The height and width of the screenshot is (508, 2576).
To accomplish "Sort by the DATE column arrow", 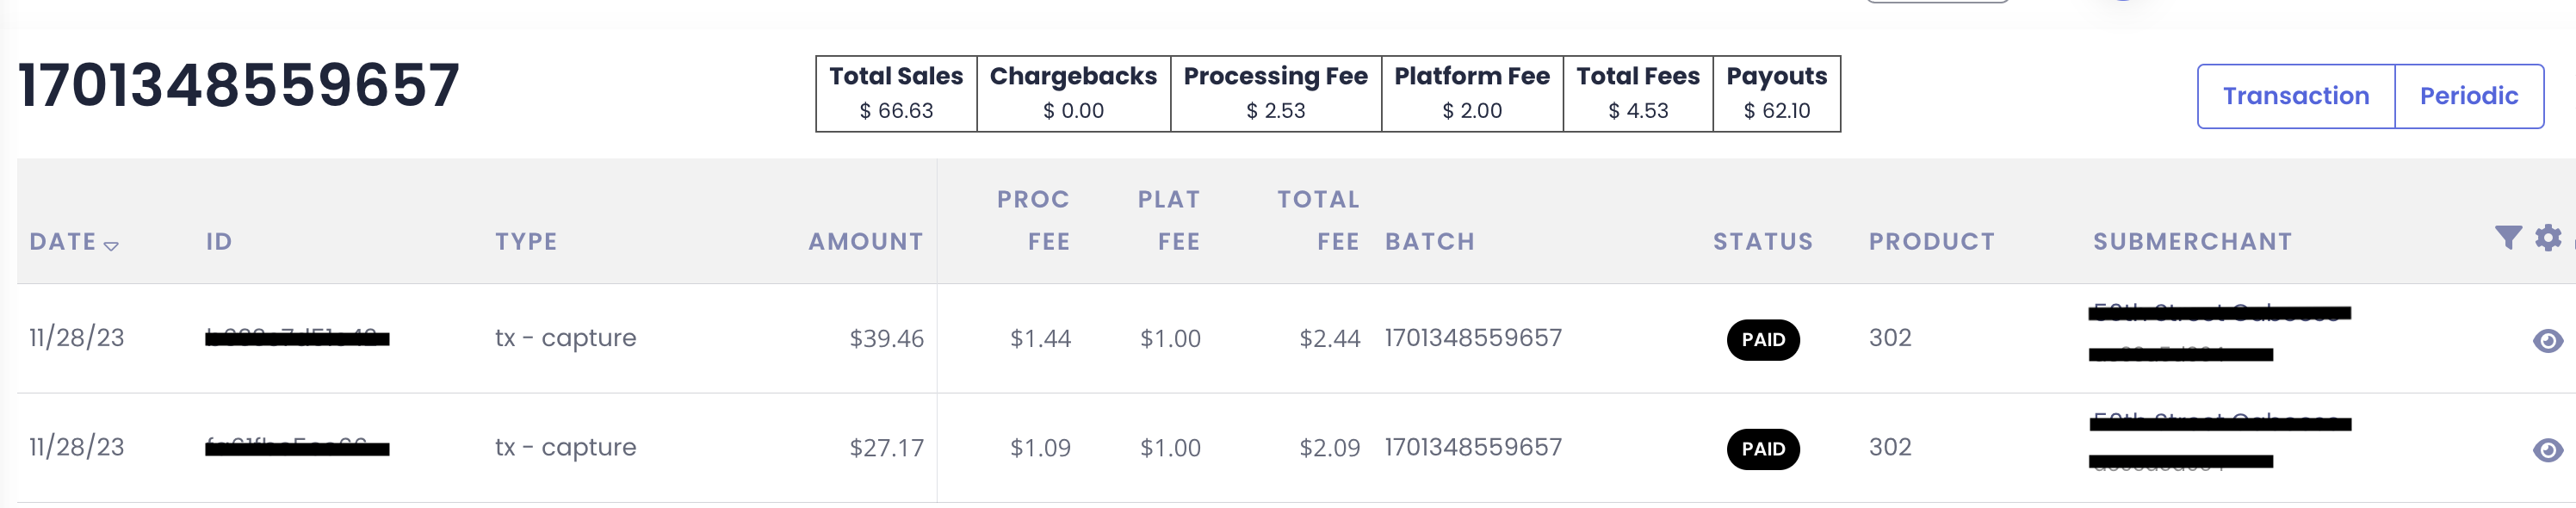I will [x=111, y=245].
